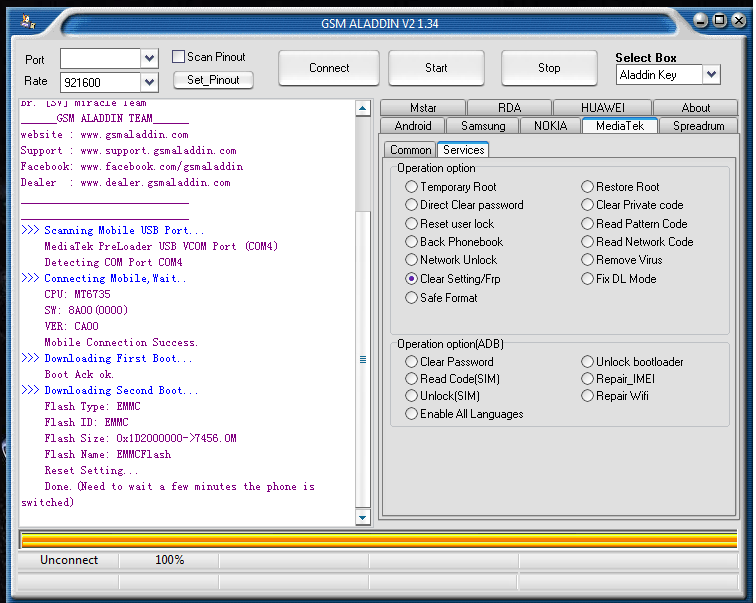Open the Spreadrum tab
The height and width of the screenshot is (603, 756).
[x=698, y=126]
